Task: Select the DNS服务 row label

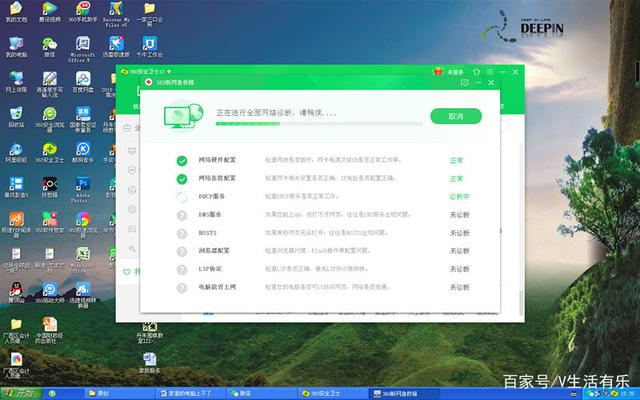Action: point(210,215)
